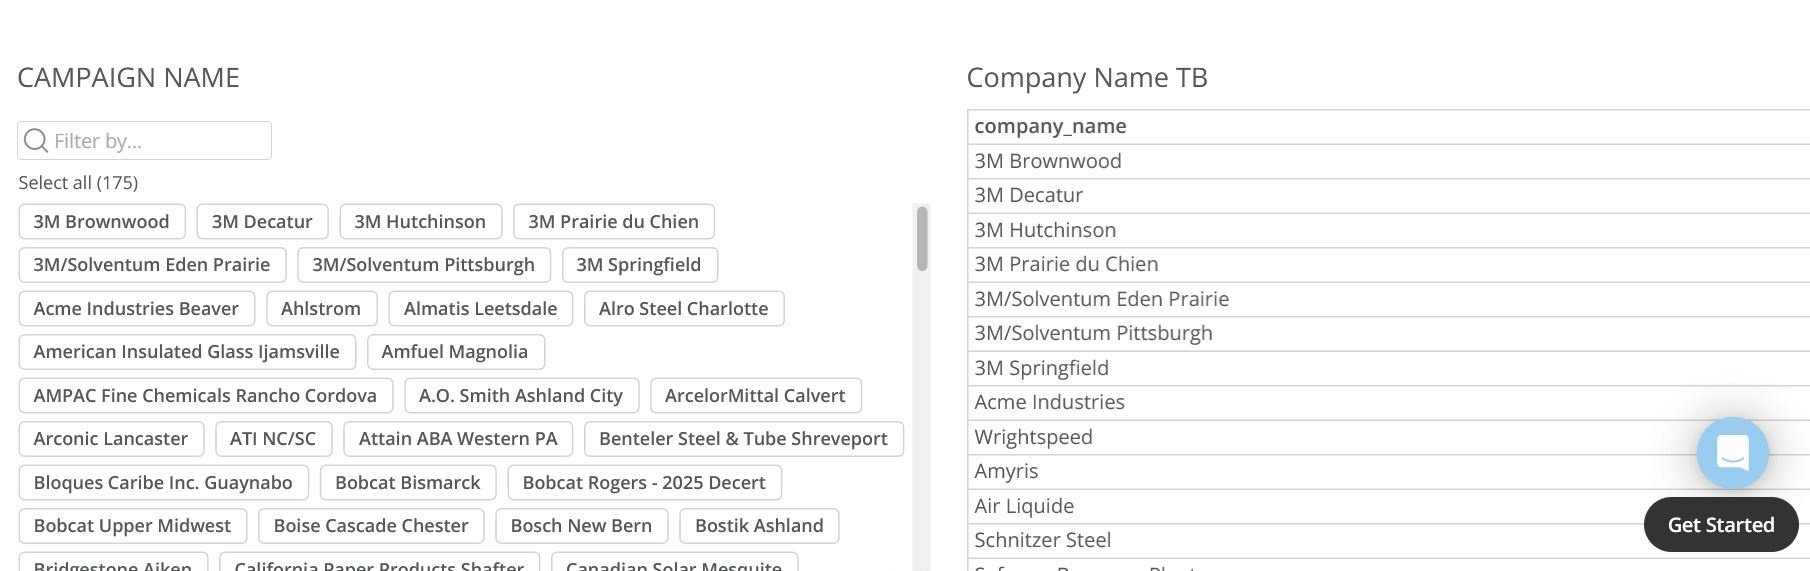Viewport: 1810px width, 571px height.
Task: Select the Bostik Ashland chip
Action: click(x=759, y=526)
